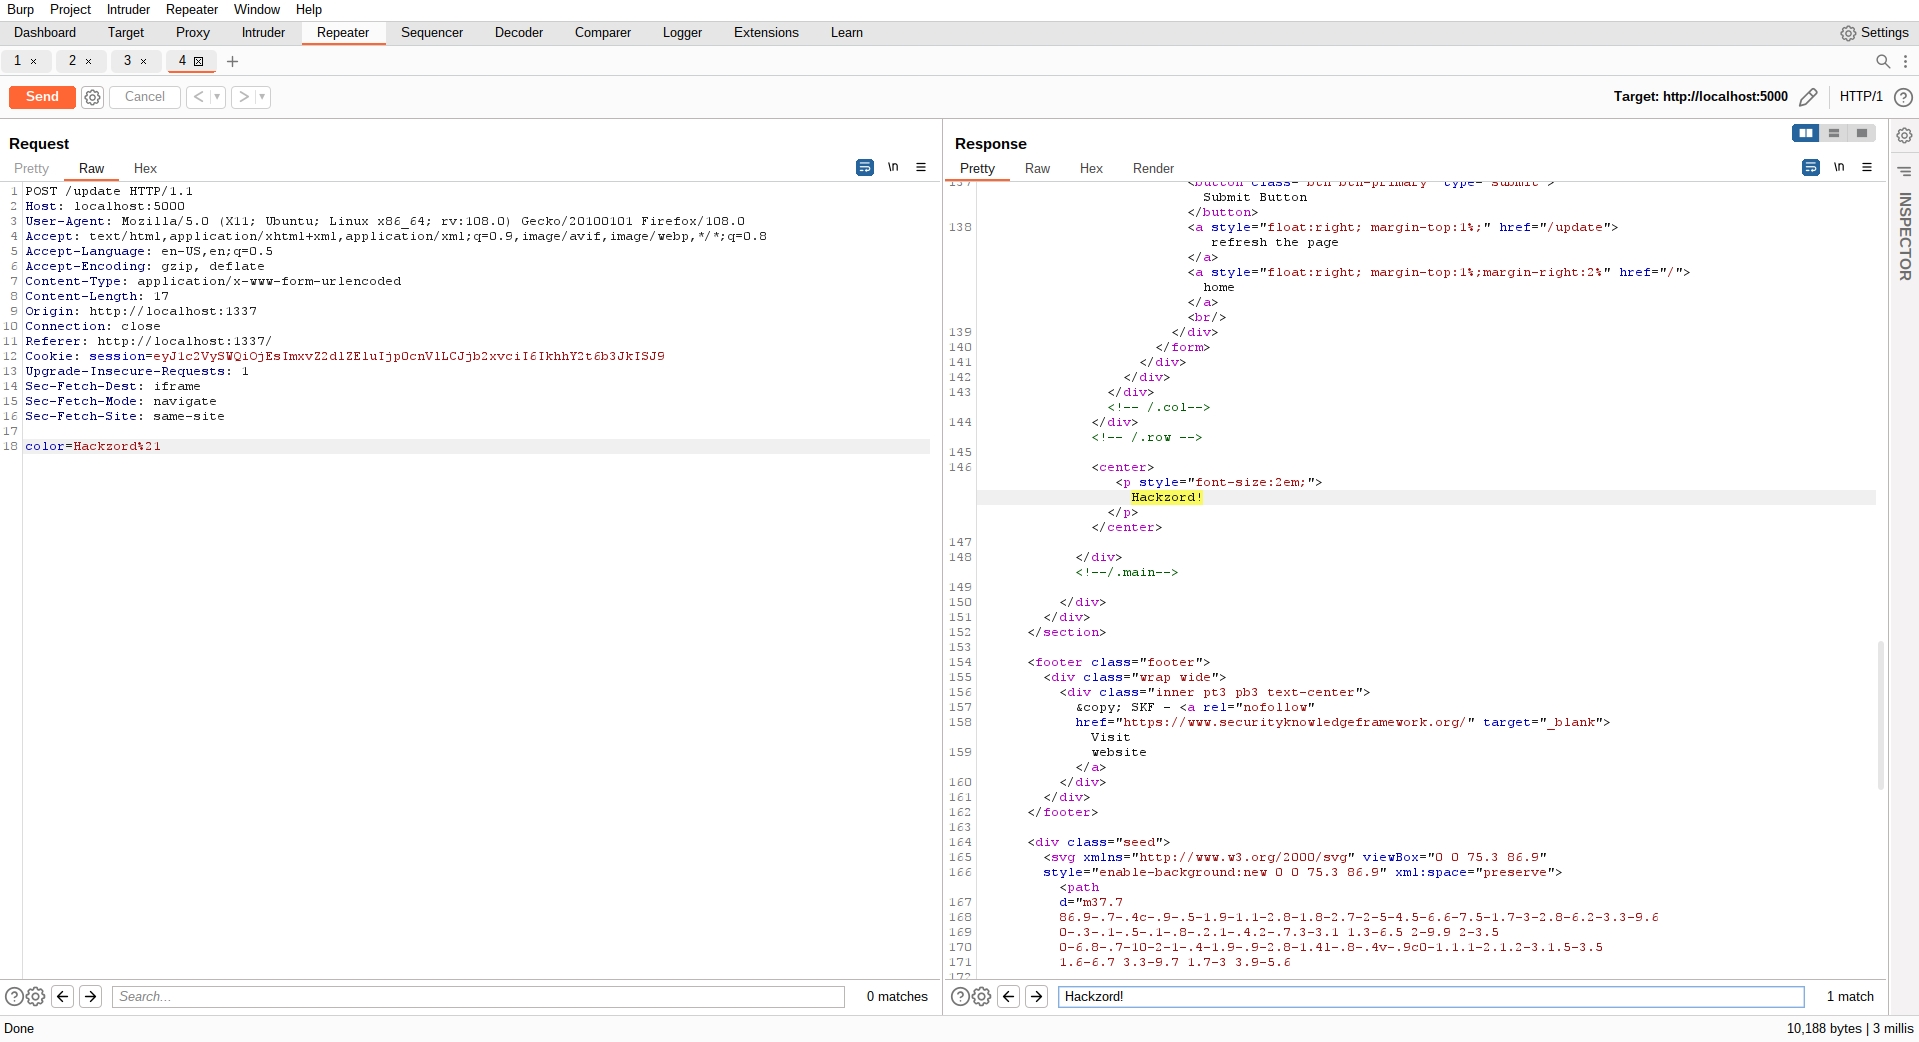Click the request search input field

(x=478, y=996)
